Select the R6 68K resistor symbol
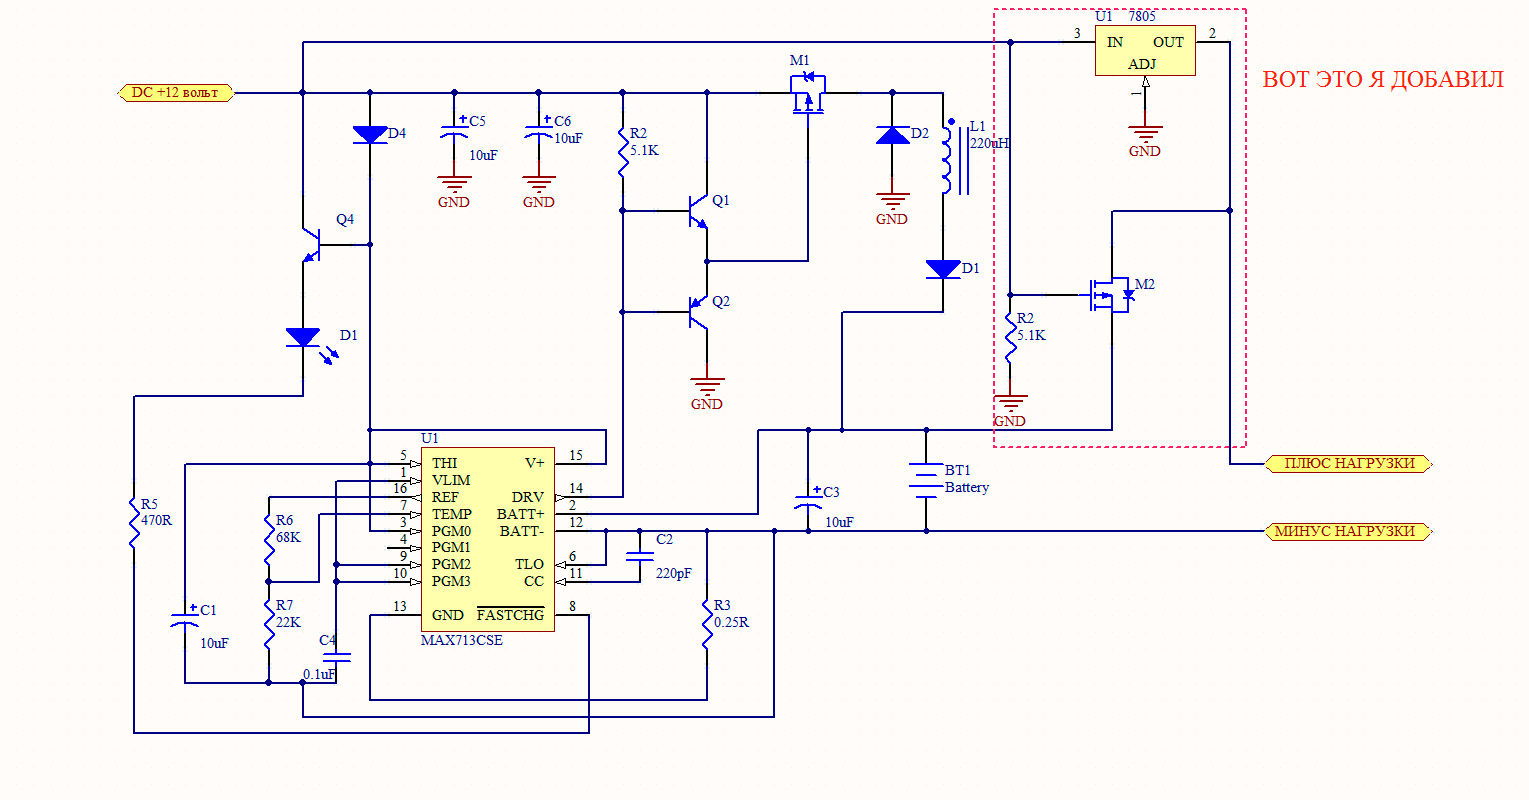This screenshot has height=800, width=1529. point(269,539)
